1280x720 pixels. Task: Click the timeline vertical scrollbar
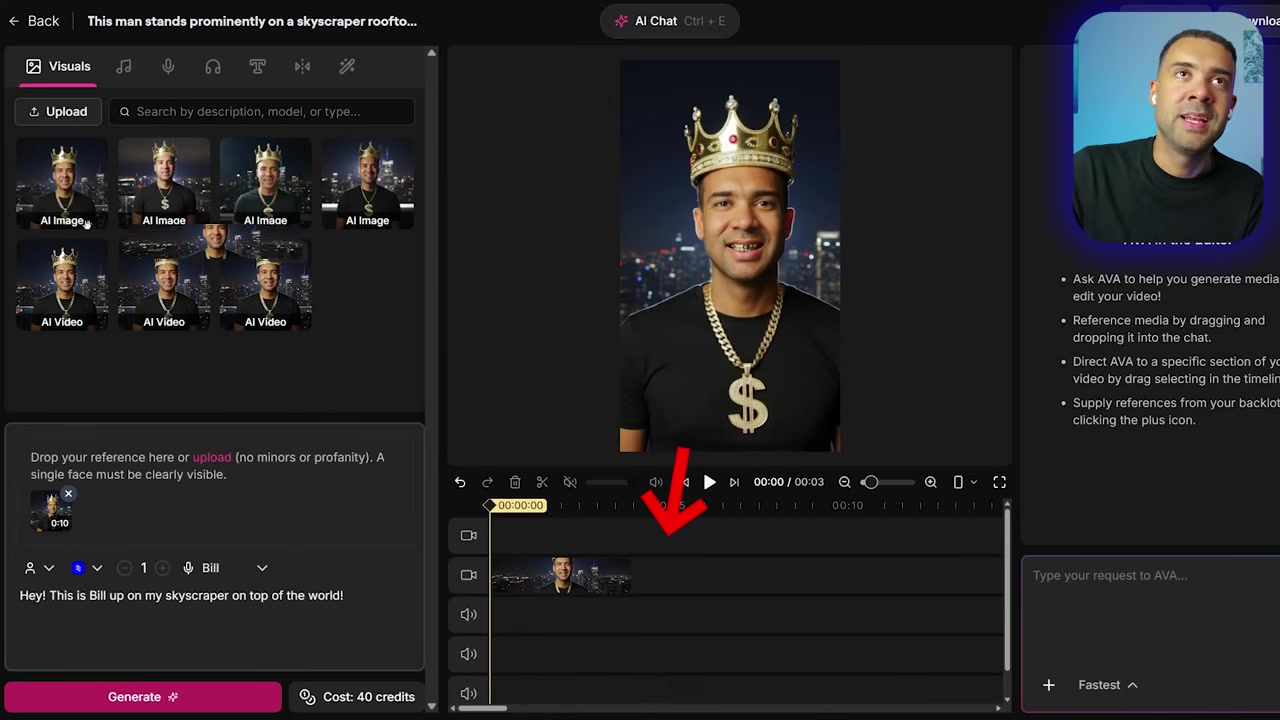1007,590
